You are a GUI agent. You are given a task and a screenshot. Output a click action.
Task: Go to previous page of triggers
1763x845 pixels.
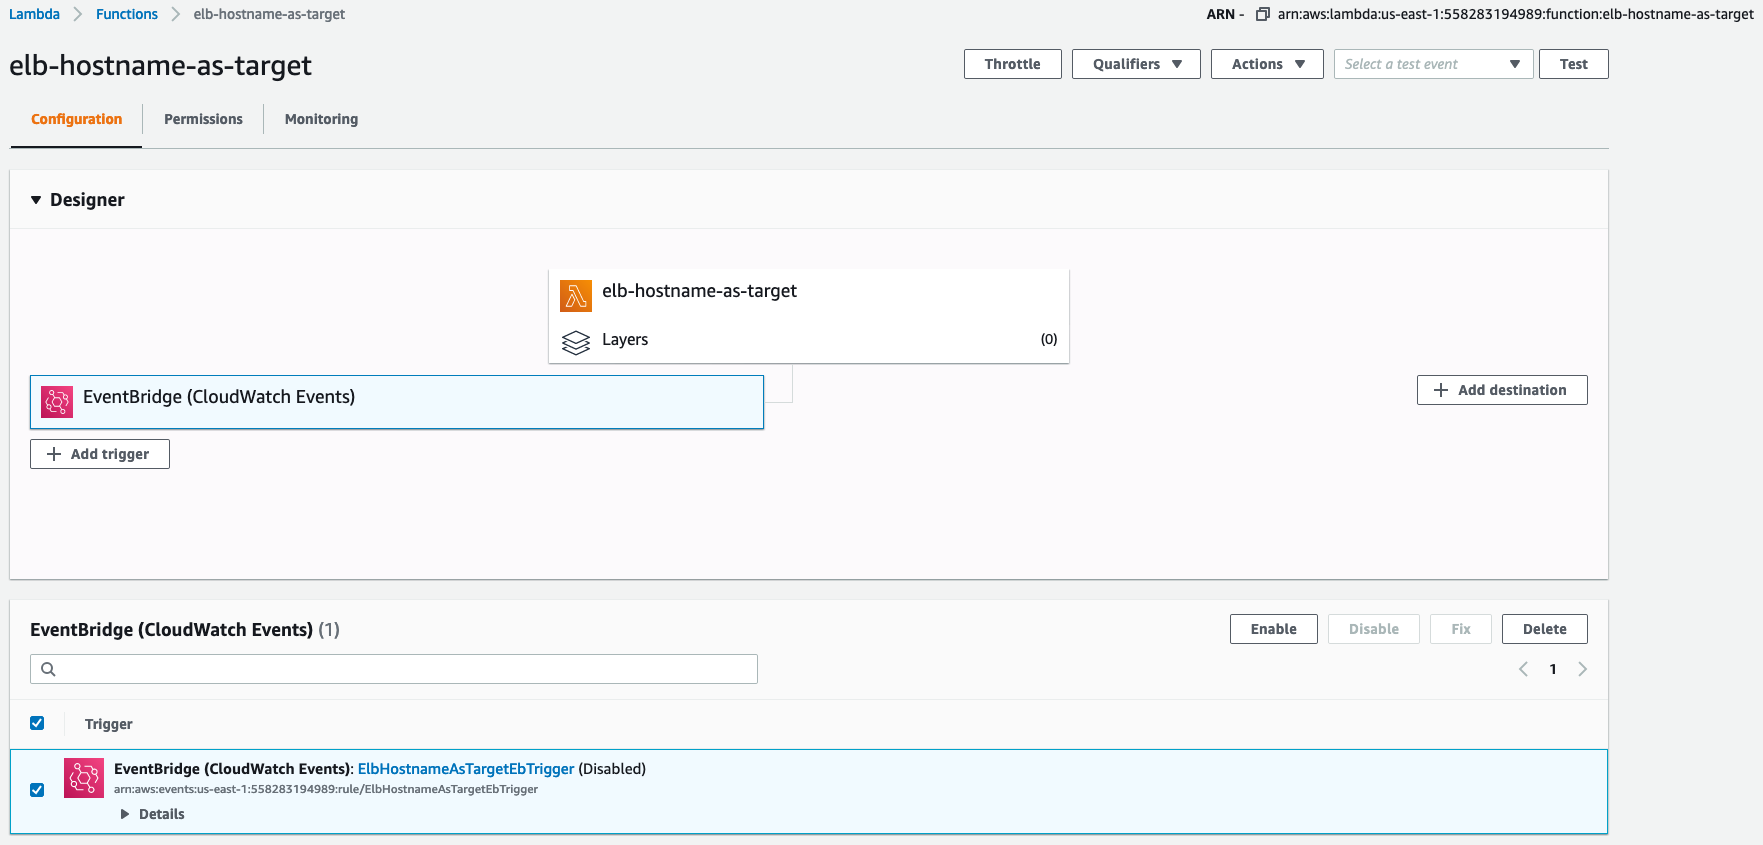1523,669
